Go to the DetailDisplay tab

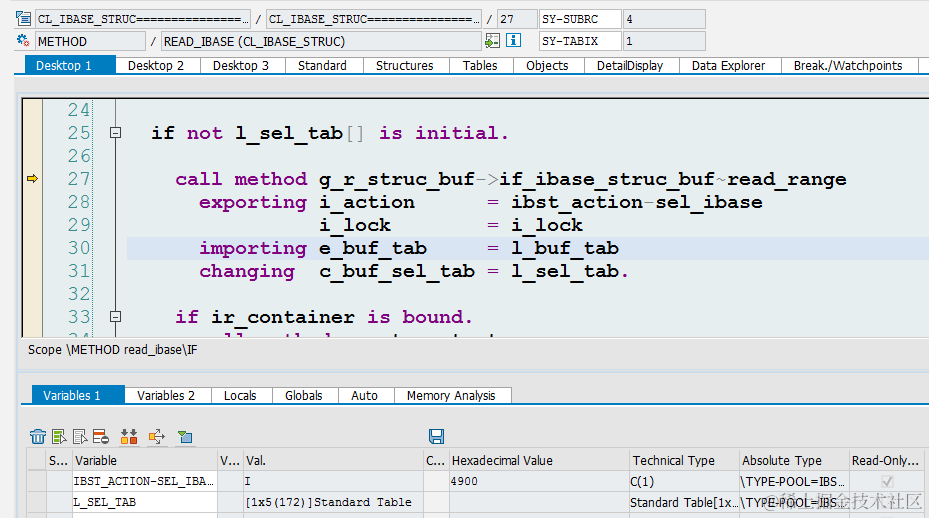(x=630, y=65)
